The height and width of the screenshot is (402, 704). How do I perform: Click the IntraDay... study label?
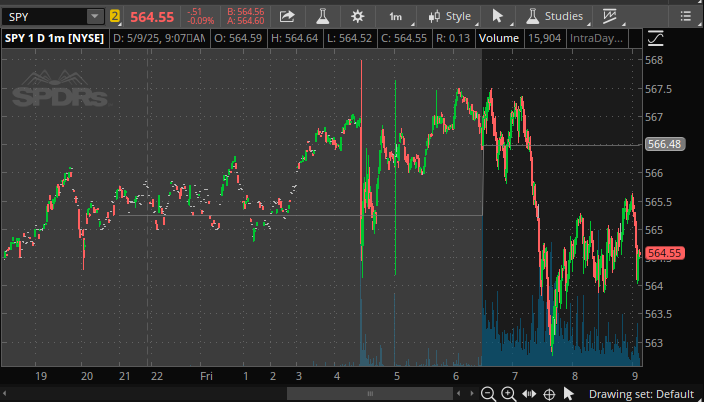596,39
